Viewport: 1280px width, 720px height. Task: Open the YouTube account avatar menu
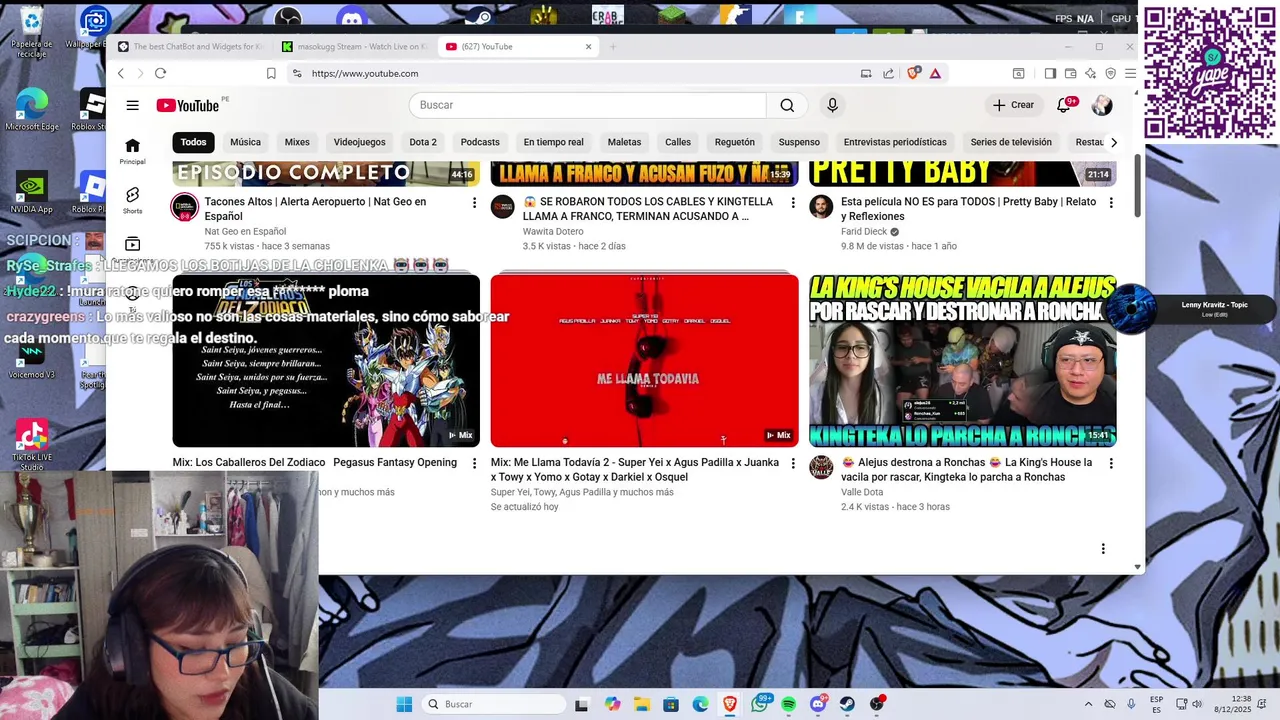[x=1102, y=105]
